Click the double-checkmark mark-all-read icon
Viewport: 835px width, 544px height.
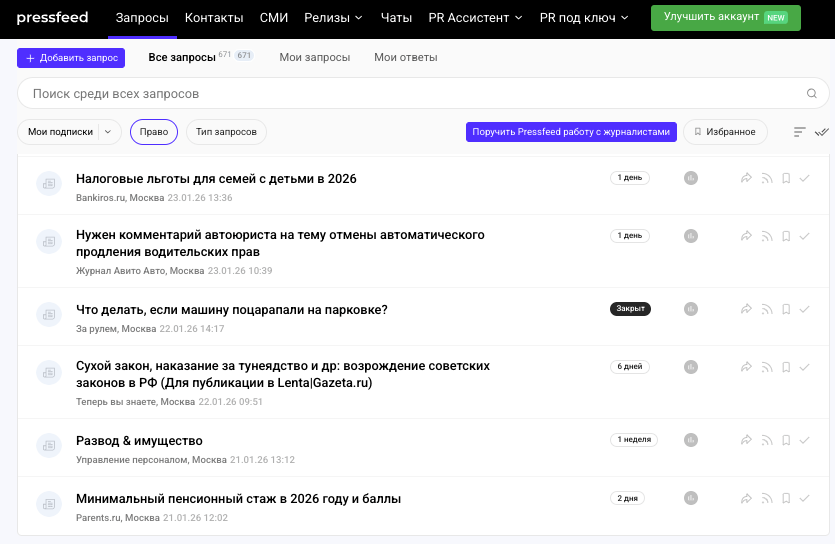[x=822, y=132]
